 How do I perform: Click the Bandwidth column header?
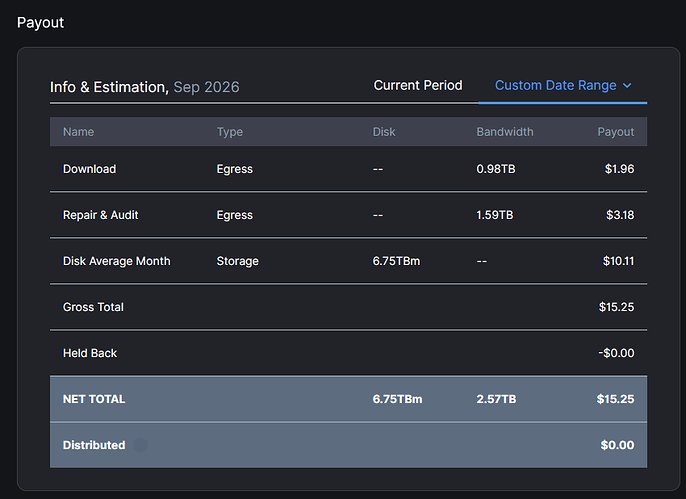tap(505, 132)
